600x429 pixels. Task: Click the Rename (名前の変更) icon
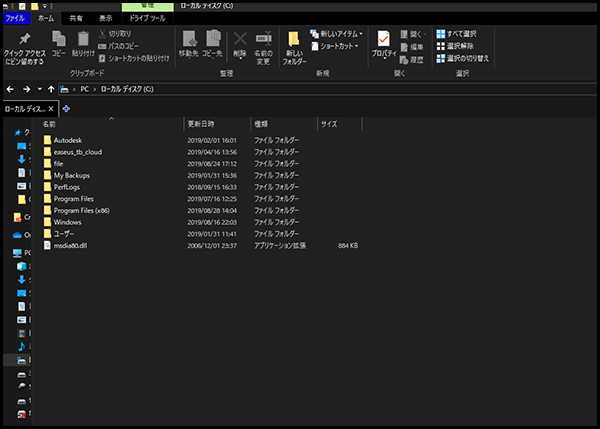[x=263, y=40]
